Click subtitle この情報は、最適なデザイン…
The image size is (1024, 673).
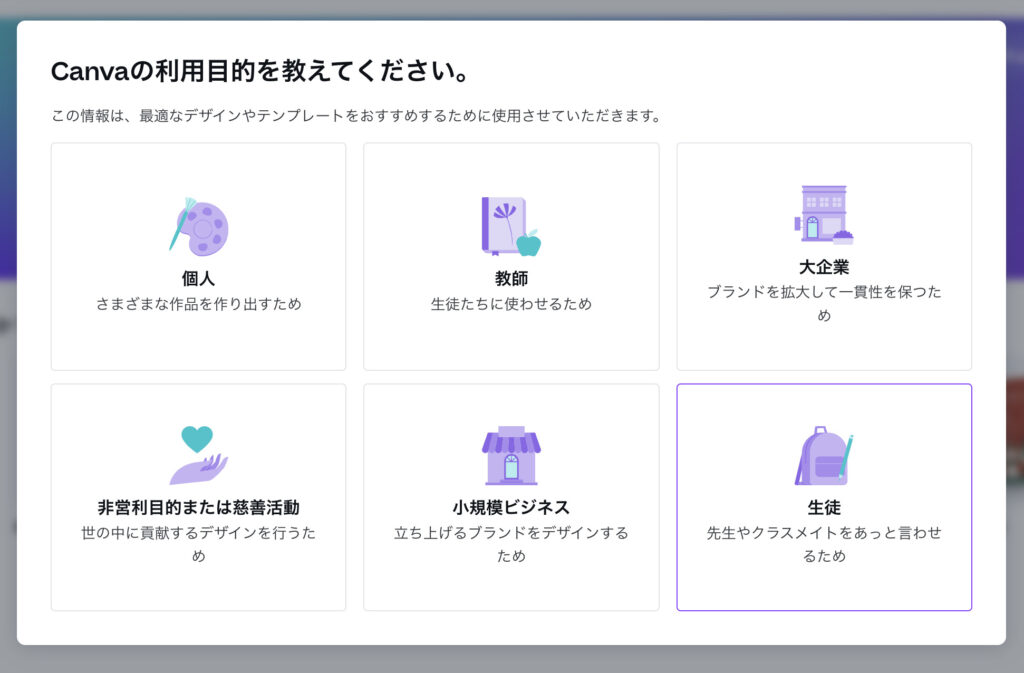tap(358, 116)
